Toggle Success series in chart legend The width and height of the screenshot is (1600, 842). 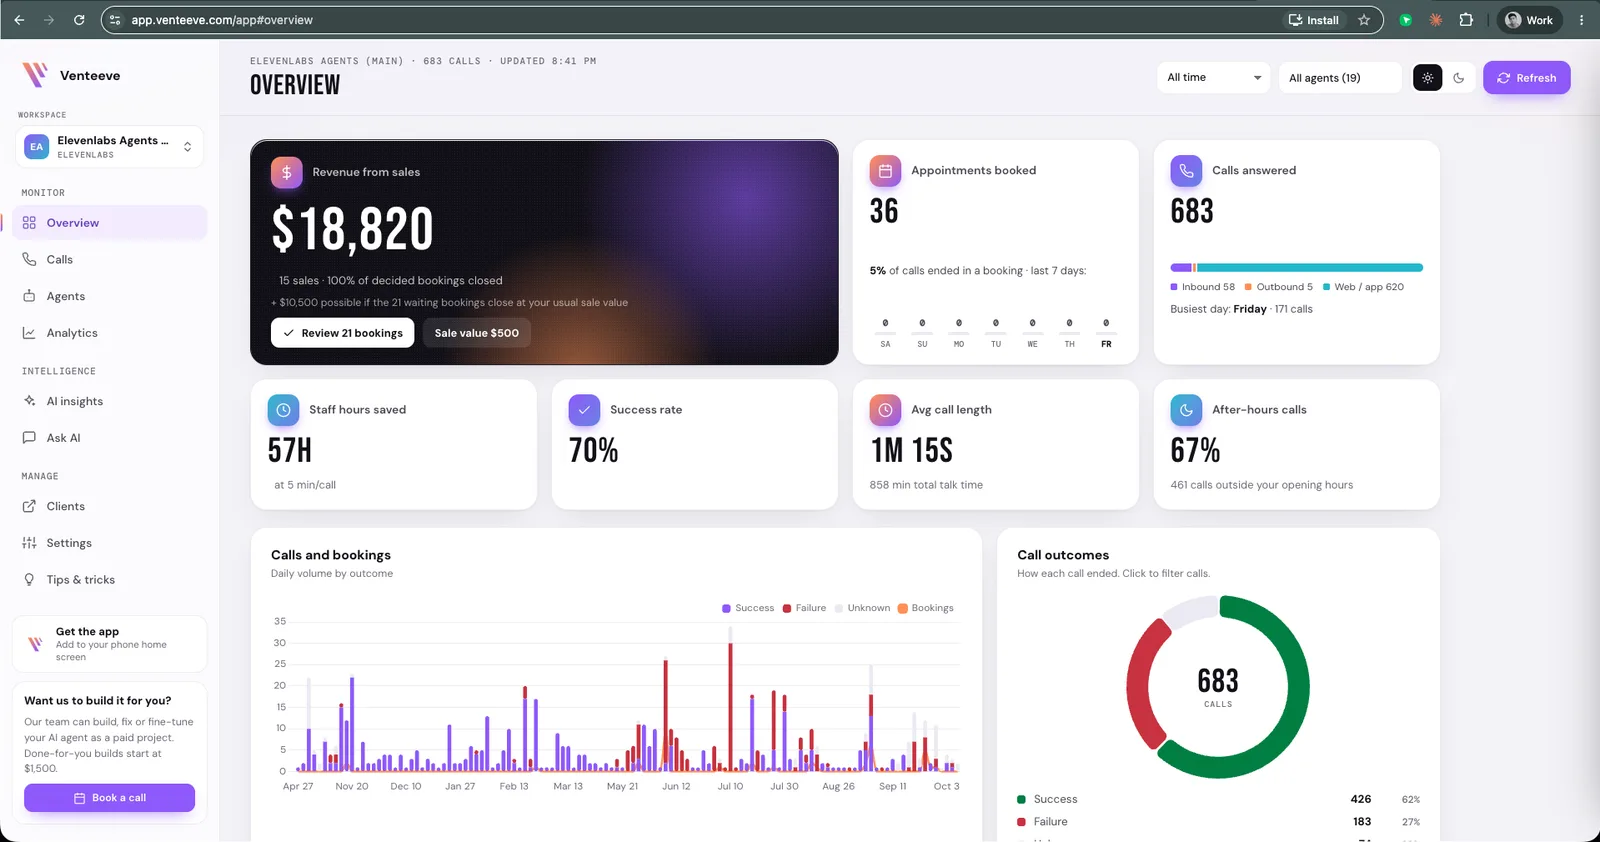tap(748, 608)
